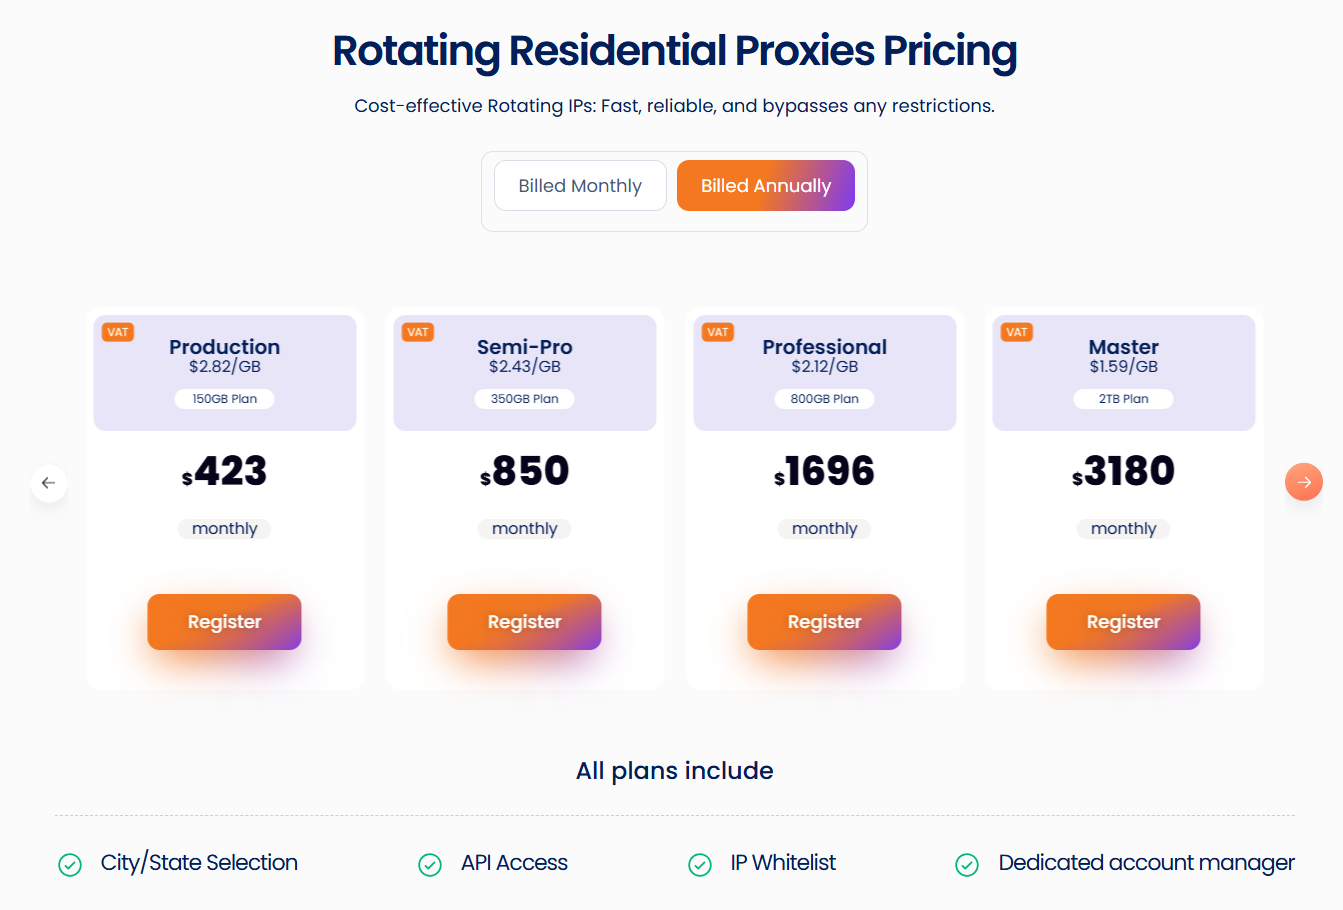Register for the Professional plan
This screenshot has width=1343, height=910.
coord(824,622)
